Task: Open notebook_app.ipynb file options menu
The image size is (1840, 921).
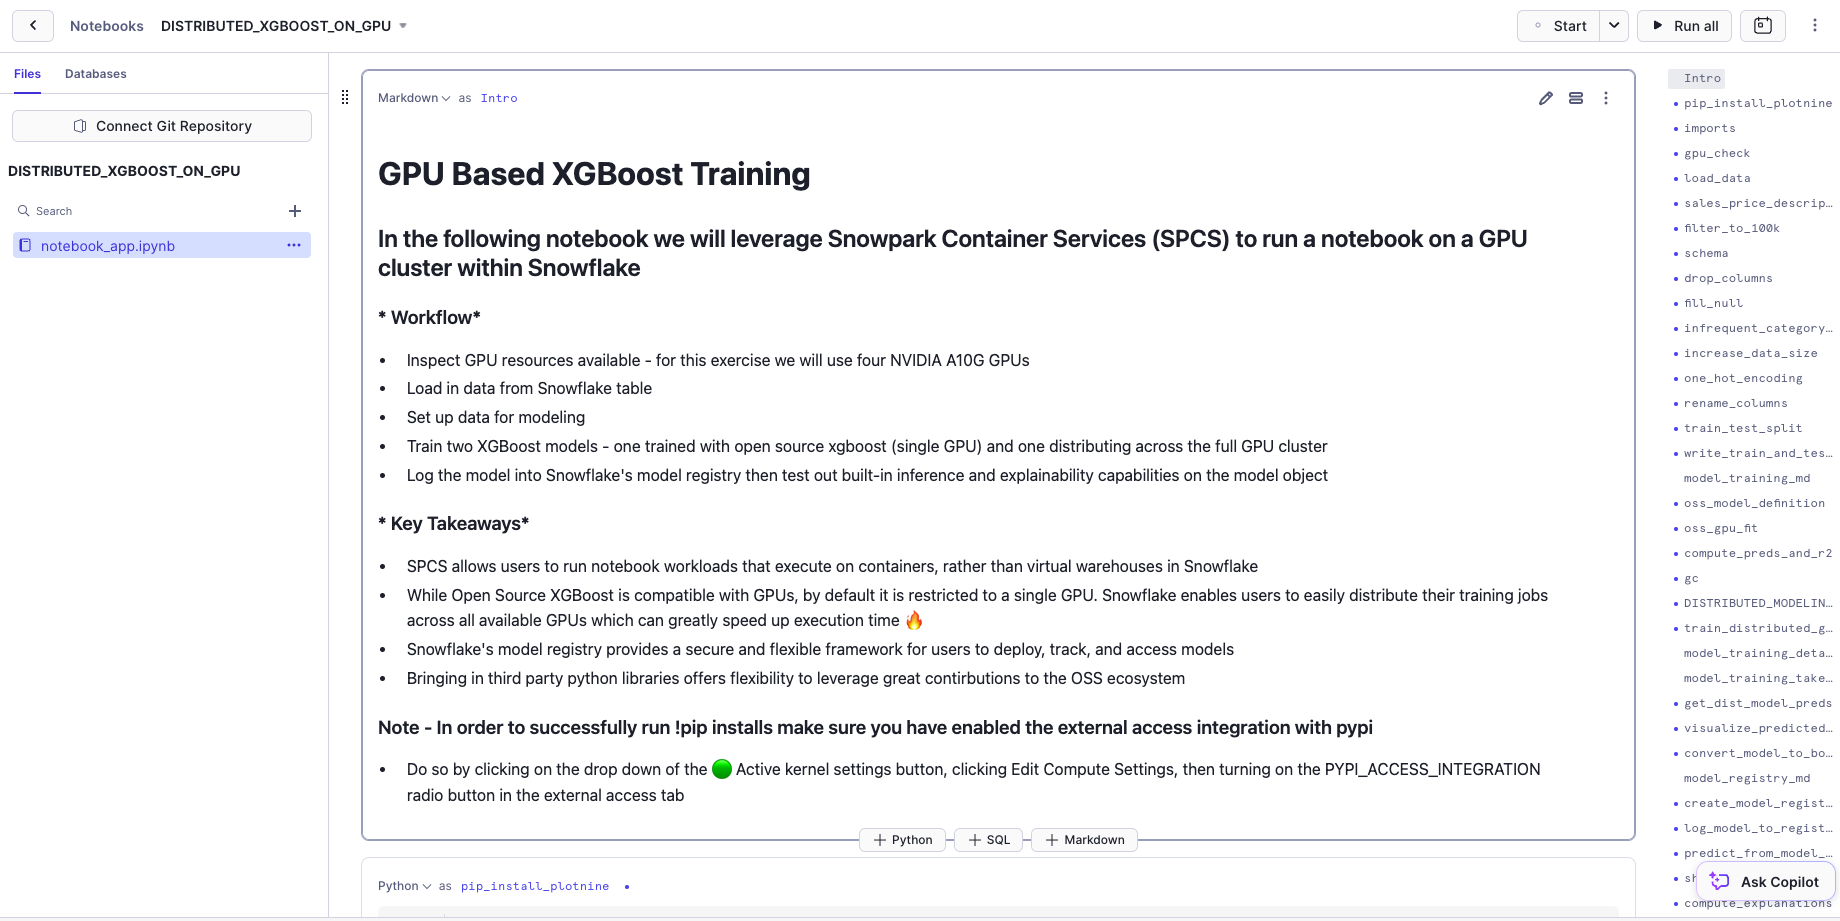Action: (294, 245)
